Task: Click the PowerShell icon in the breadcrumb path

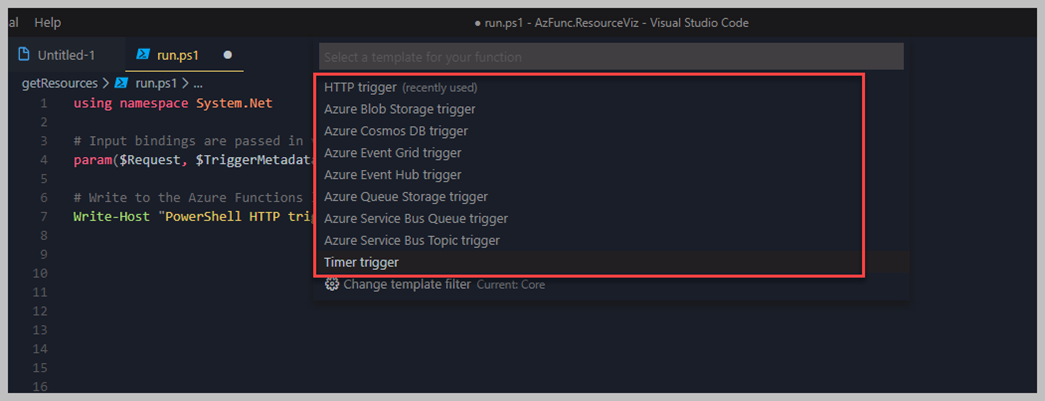Action: 121,83
